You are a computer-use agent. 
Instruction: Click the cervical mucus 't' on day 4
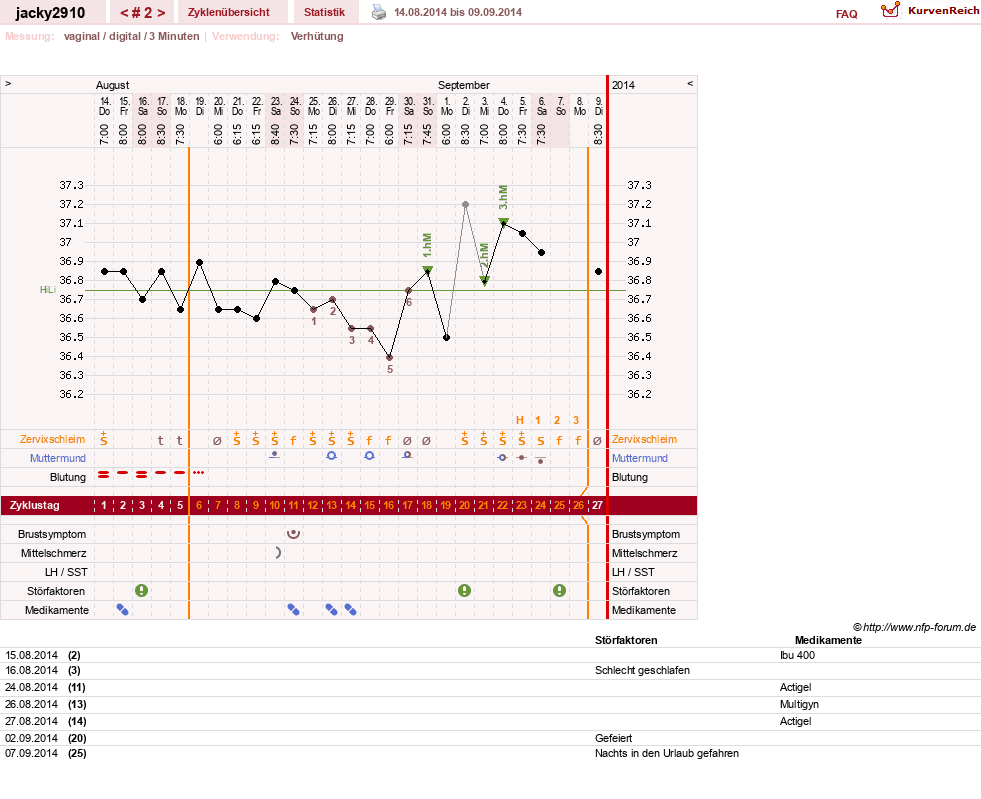click(161, 440)
